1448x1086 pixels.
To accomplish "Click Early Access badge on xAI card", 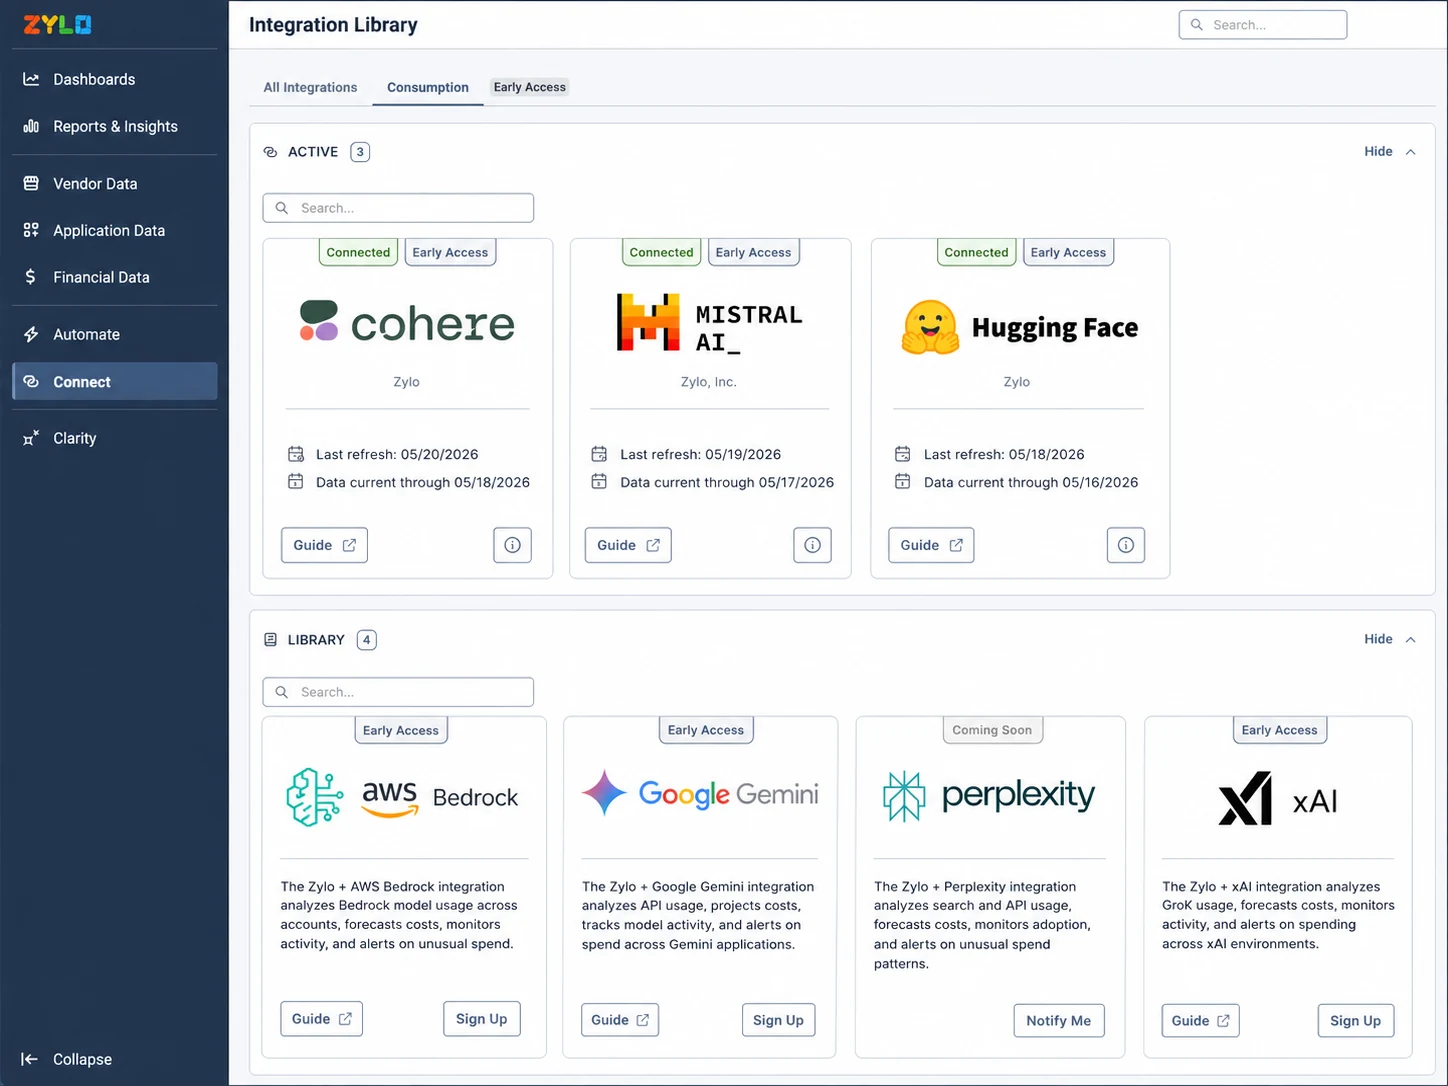I will click(x=1280, y=730).
